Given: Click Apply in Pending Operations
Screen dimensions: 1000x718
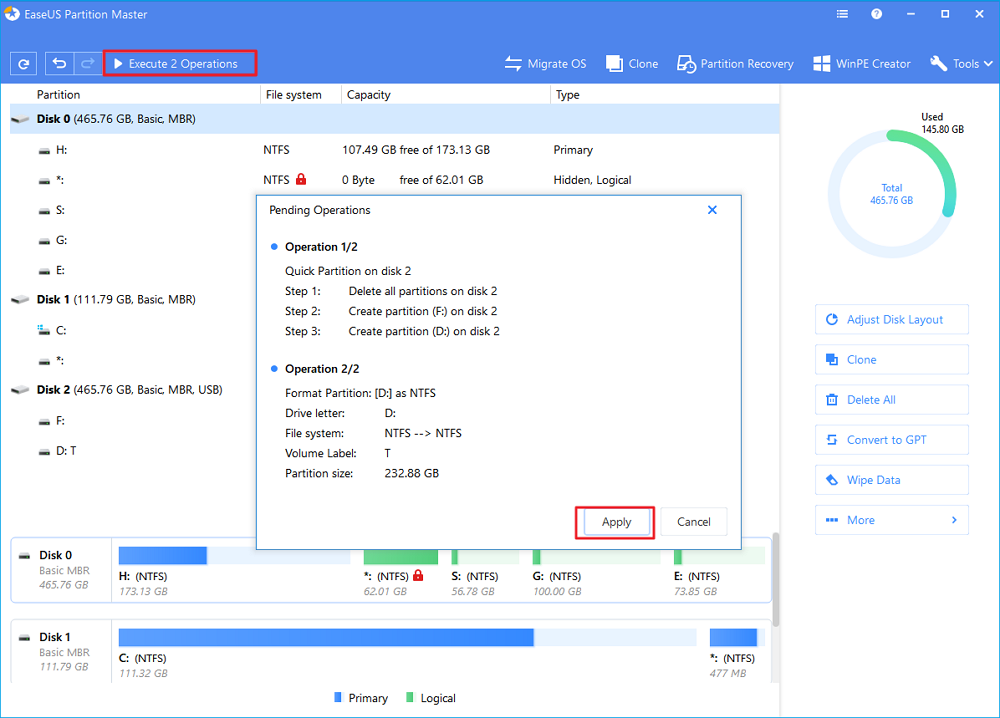Looking at the screenshot, I should pyautogui.click(x=616, y=522).
